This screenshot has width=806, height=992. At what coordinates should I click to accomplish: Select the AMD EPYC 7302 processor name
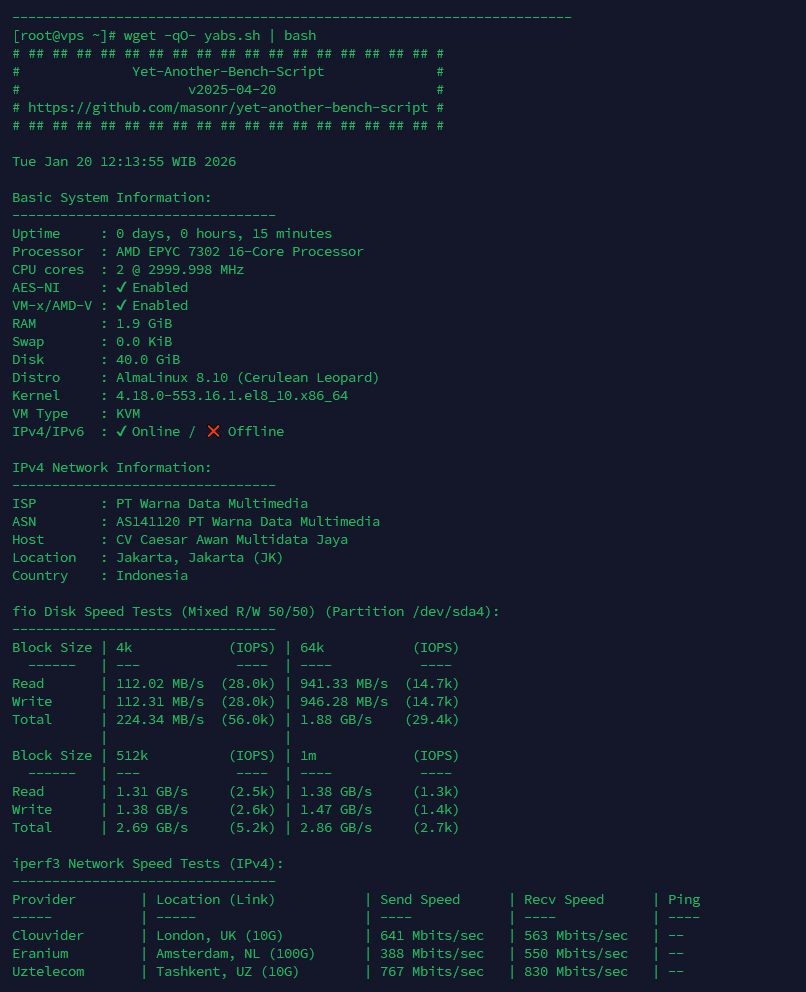pyautogui.click(x=240, y=252)
